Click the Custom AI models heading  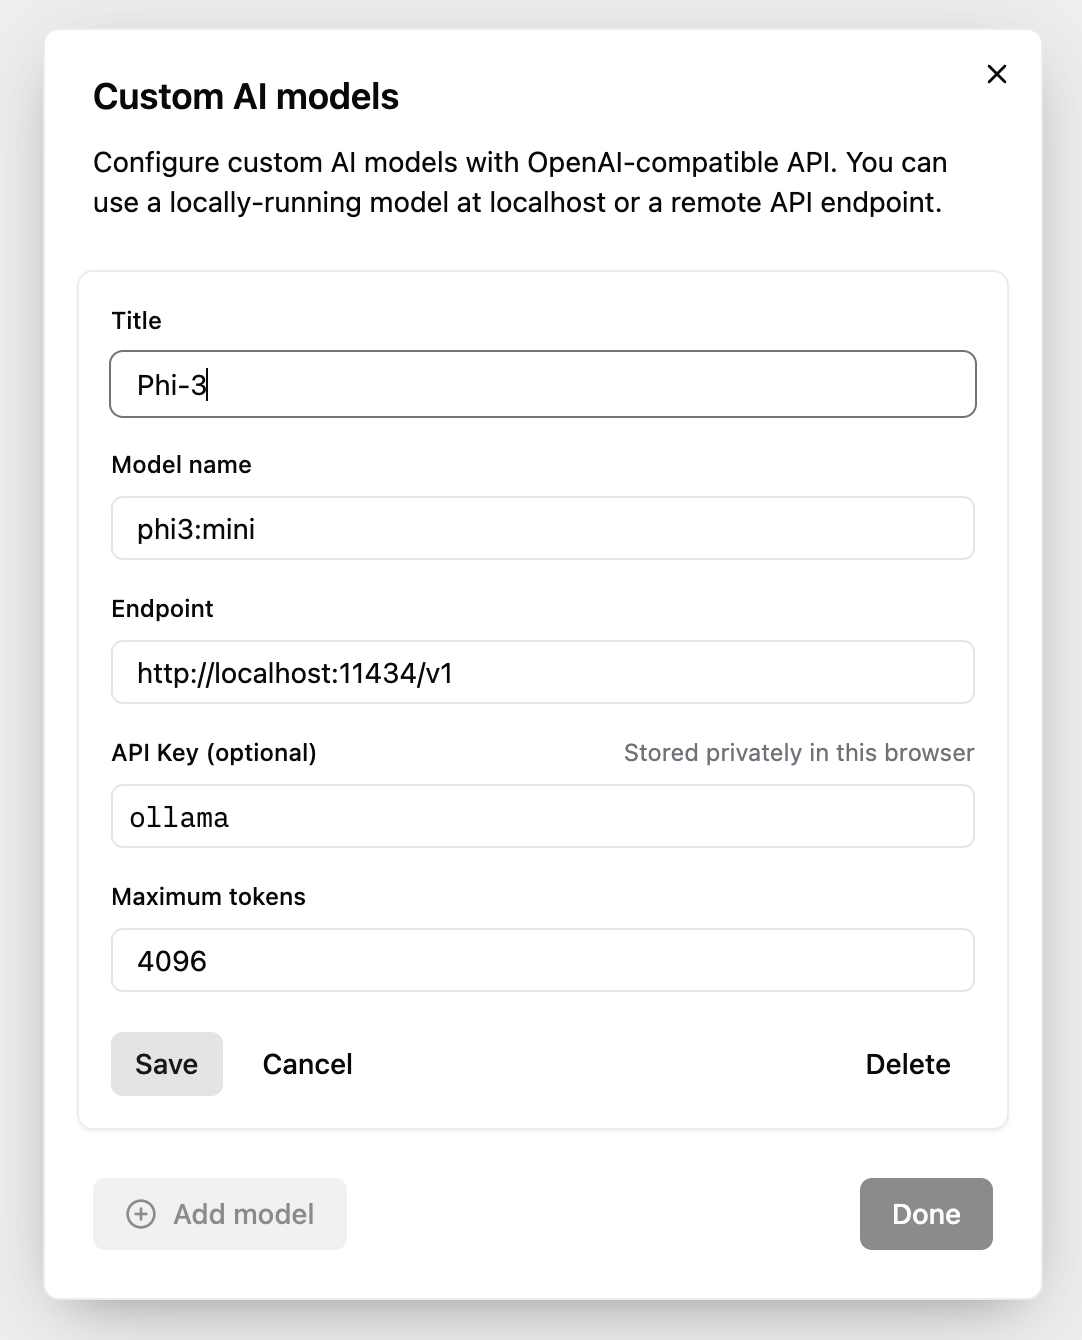point(245,96)
